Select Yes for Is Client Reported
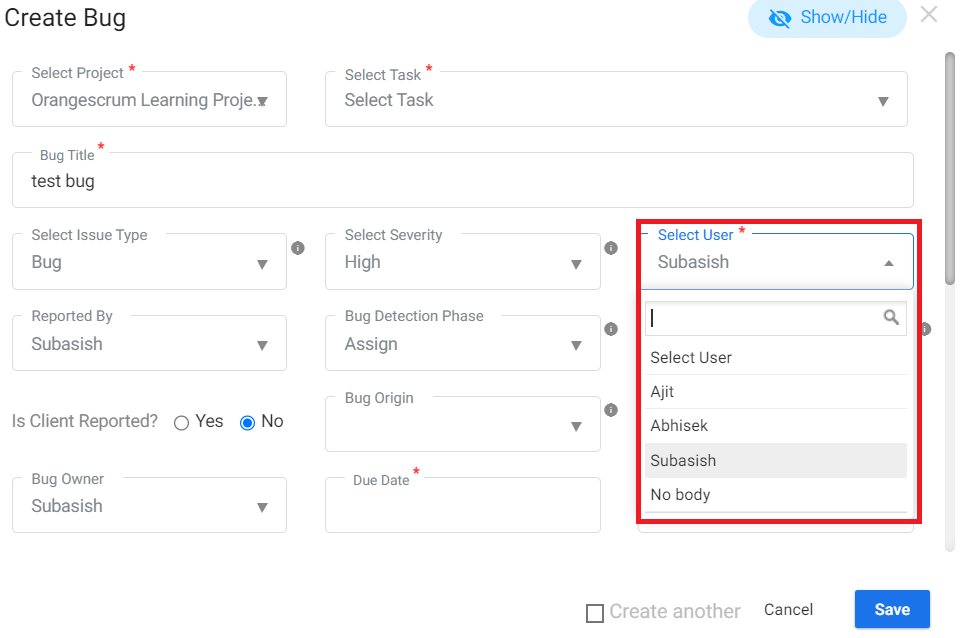 point(181,423)
